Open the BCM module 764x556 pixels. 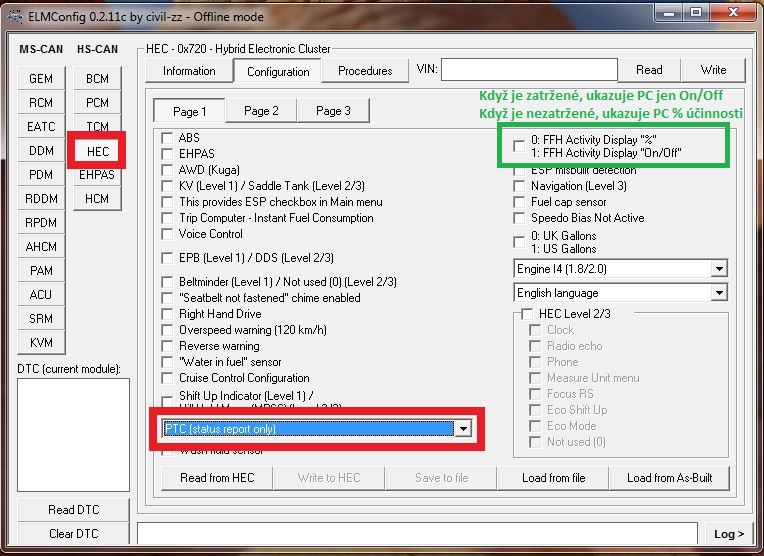coord(97,79)
